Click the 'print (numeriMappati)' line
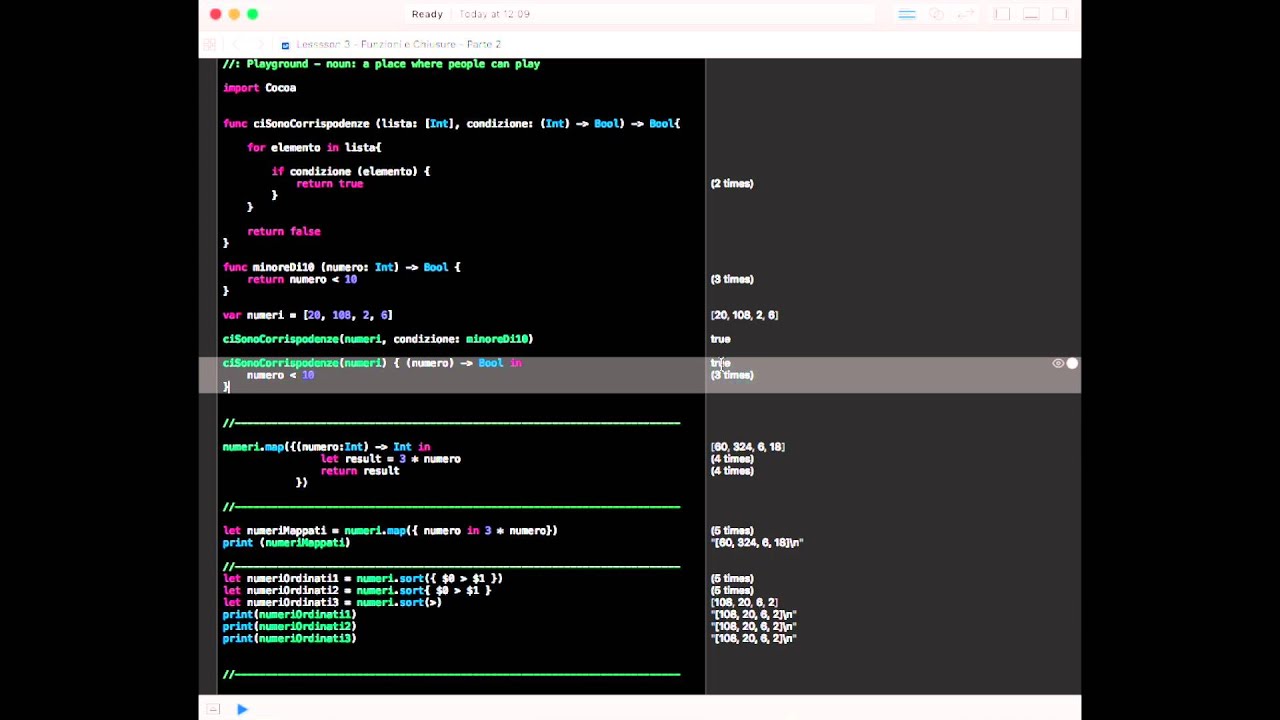Viewport: 1280px width, 720px height. point(286,543)
